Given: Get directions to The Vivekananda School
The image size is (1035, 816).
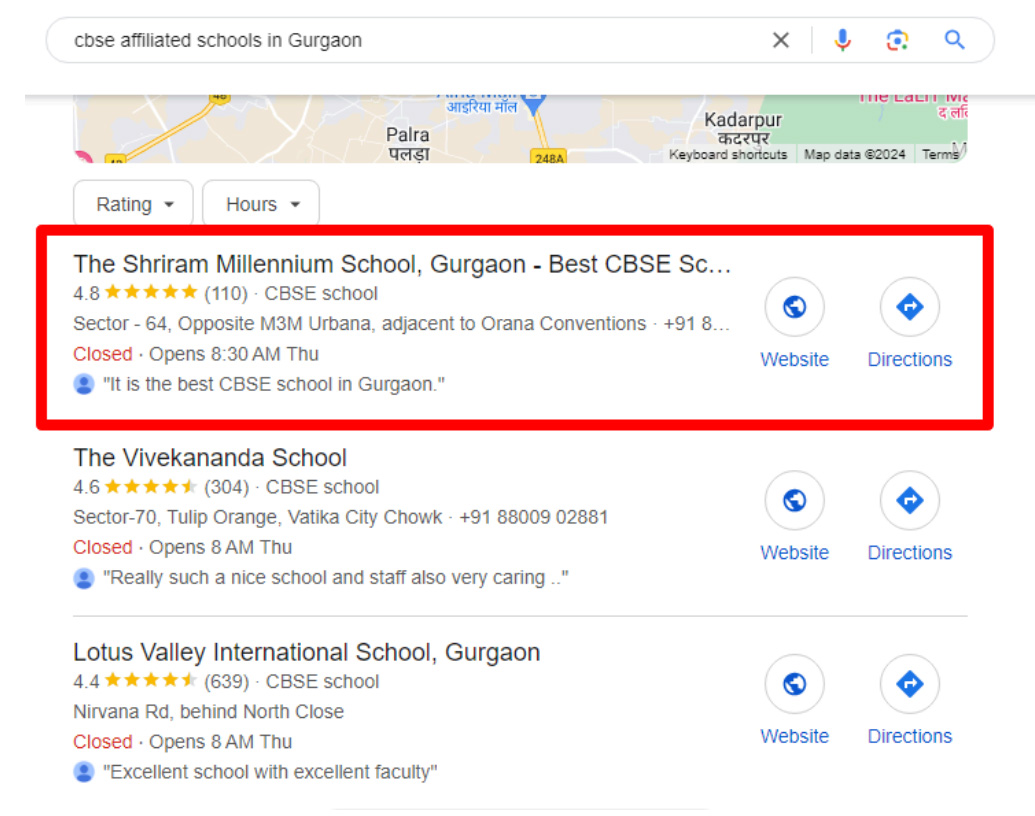Looking at the screenshot, I should click(909, 501).
